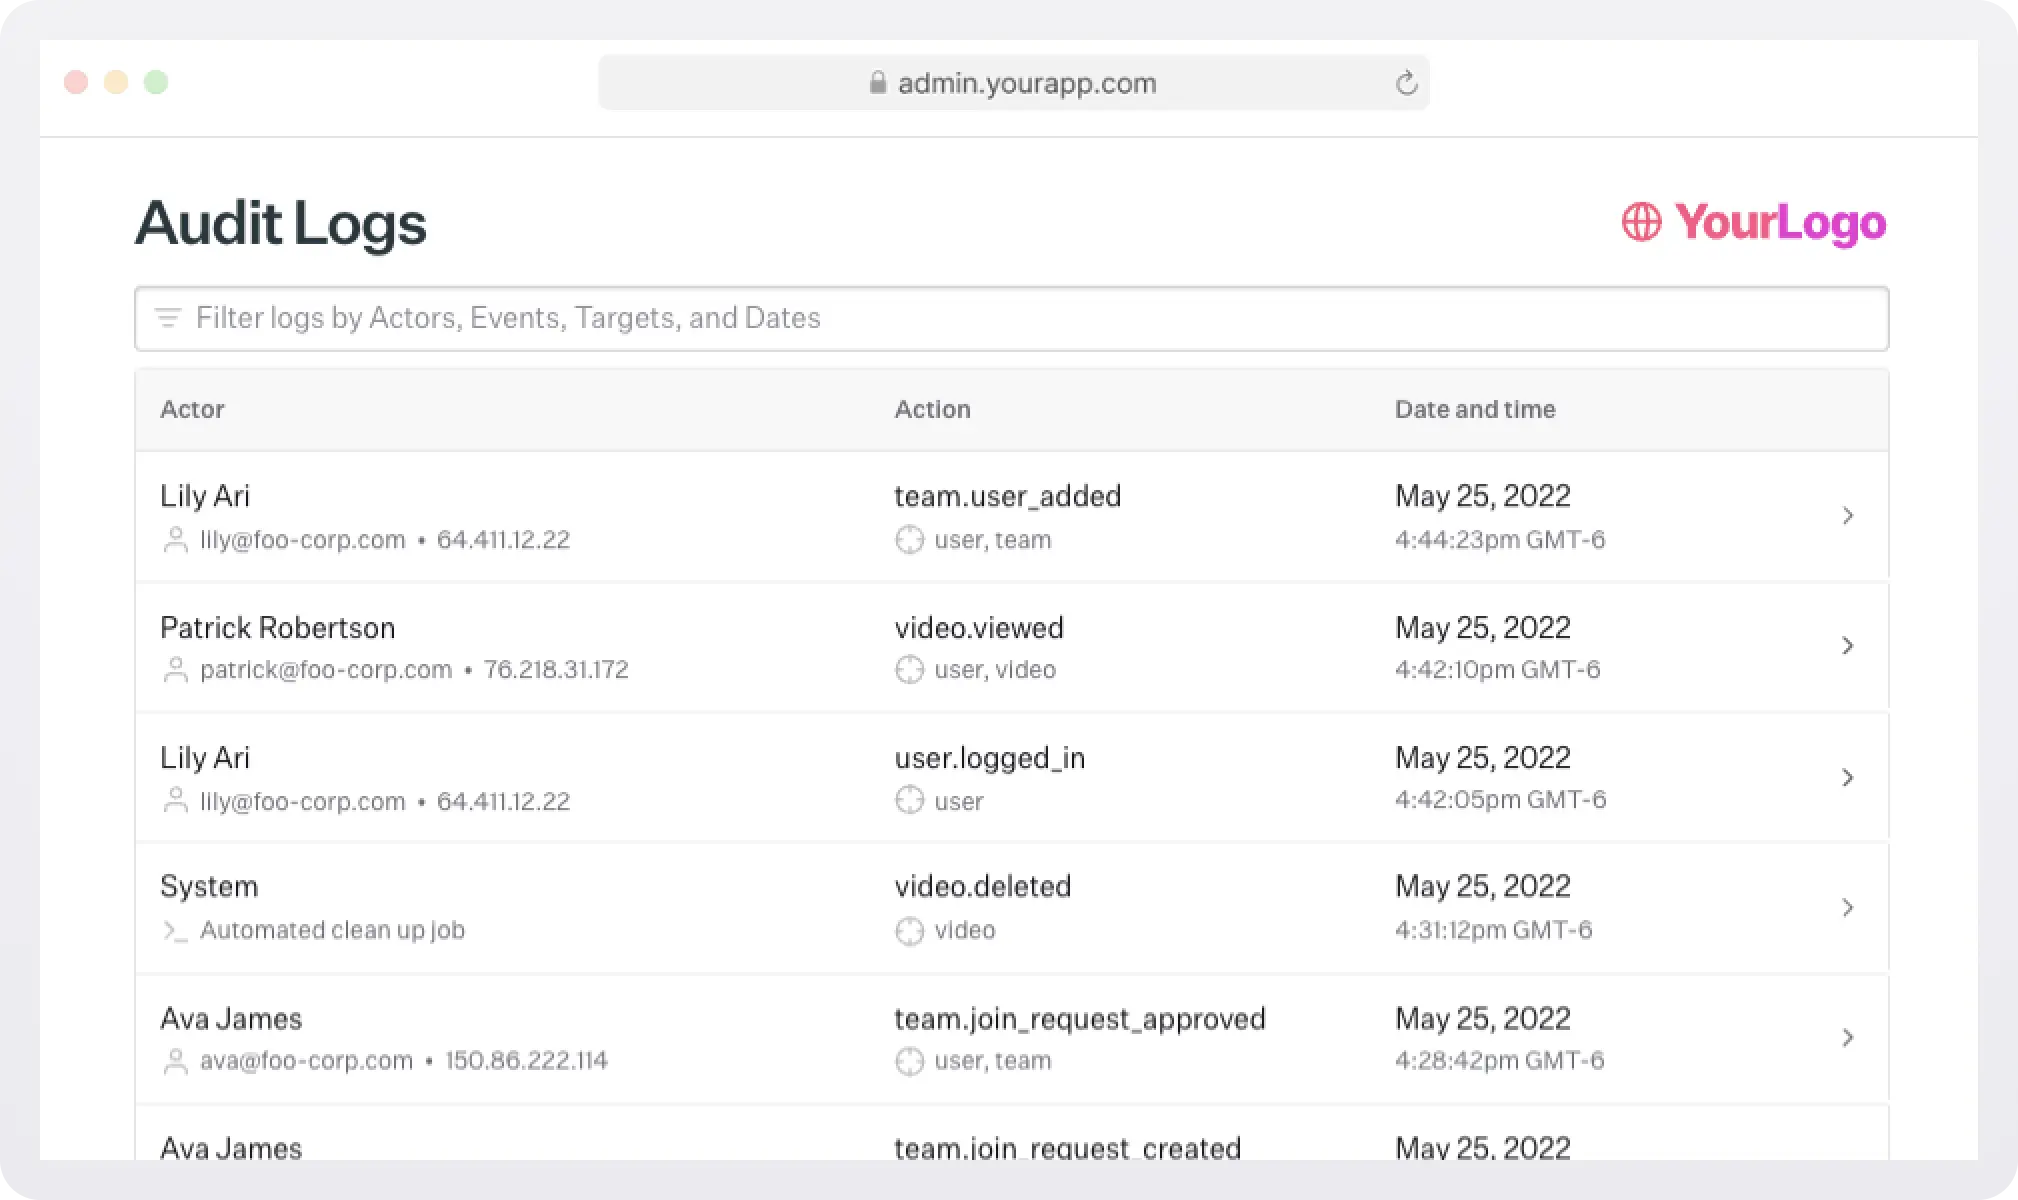Click the YourLogo brand text
The width and height of the screenshot is (2018, 1200).
pos(1780,222)
